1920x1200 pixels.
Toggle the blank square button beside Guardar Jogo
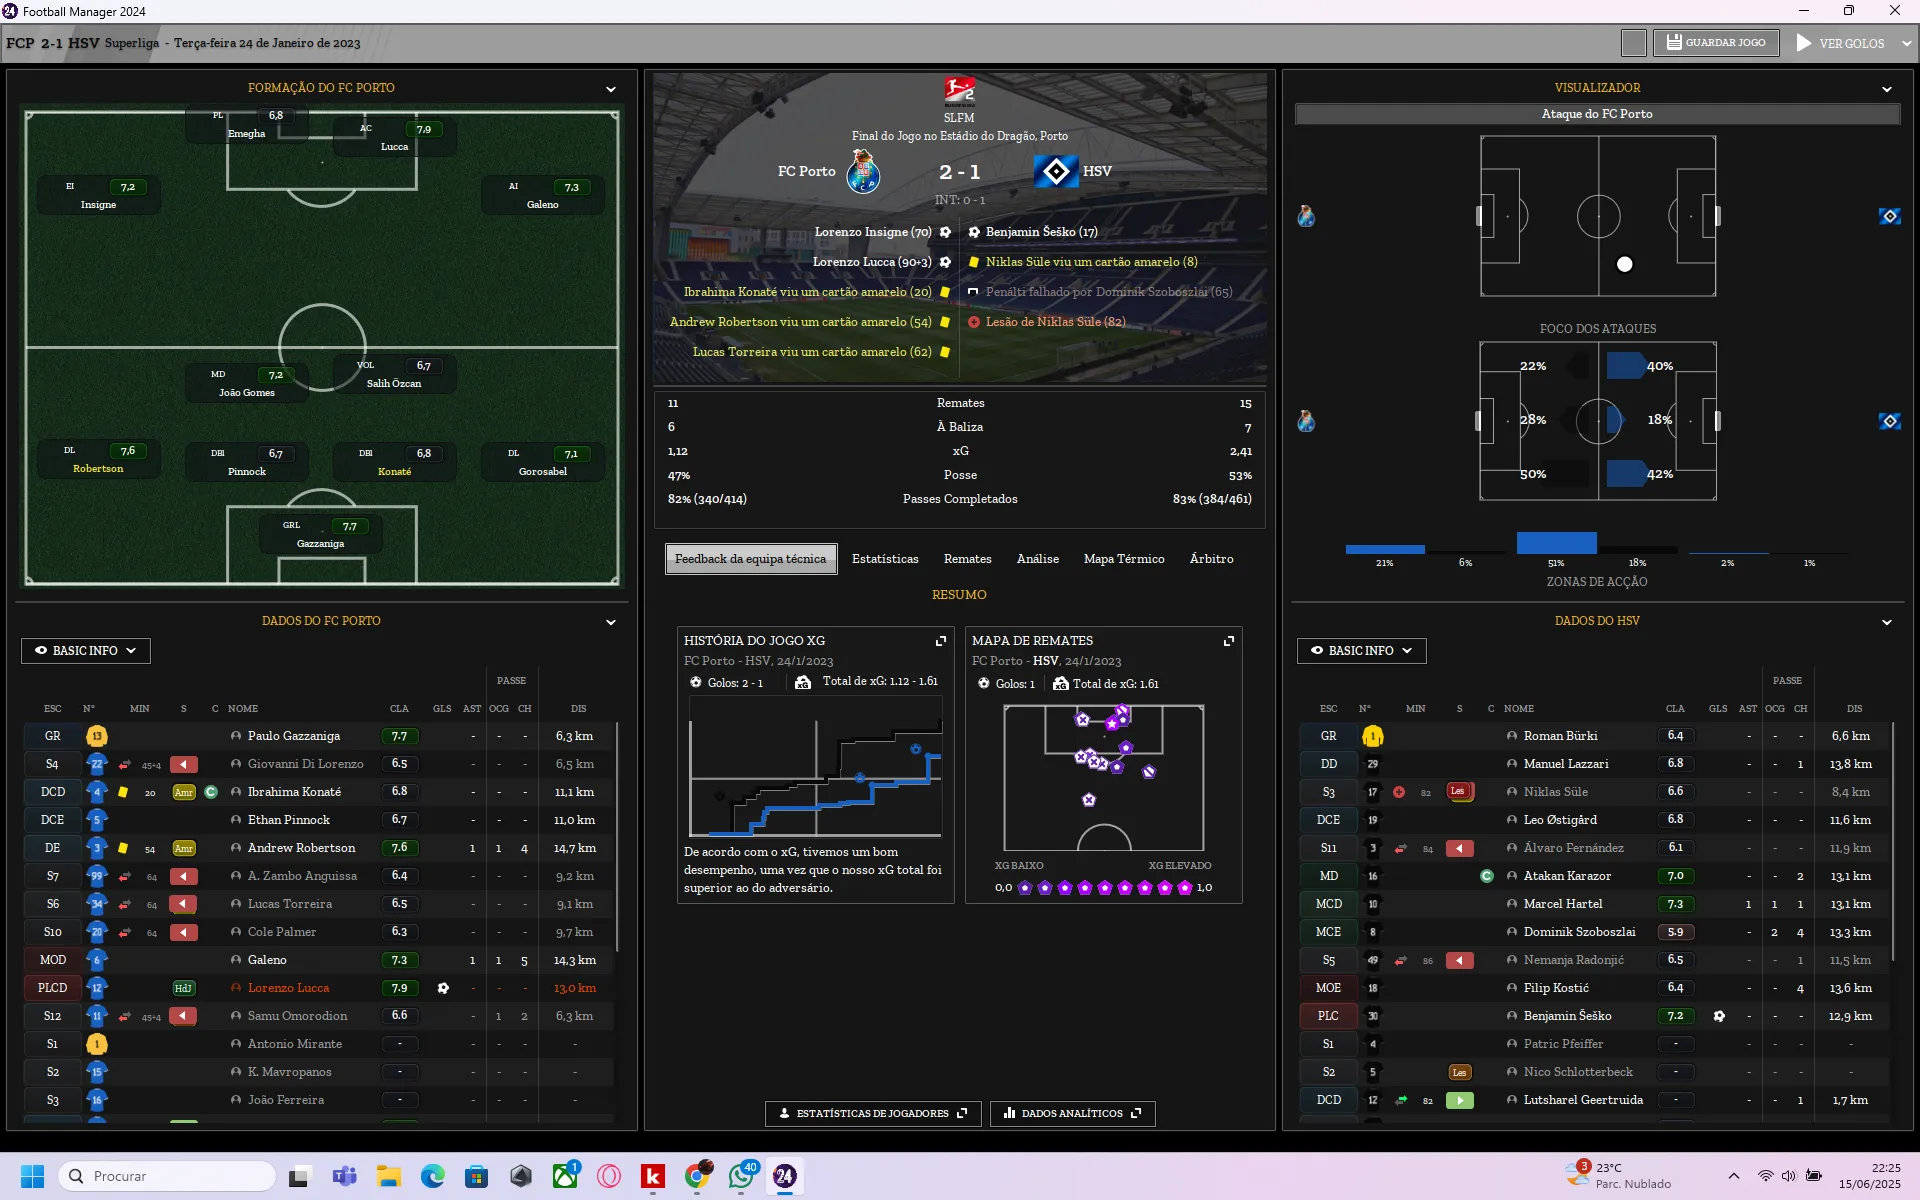pyautogui.click(x=1633, y=44)
